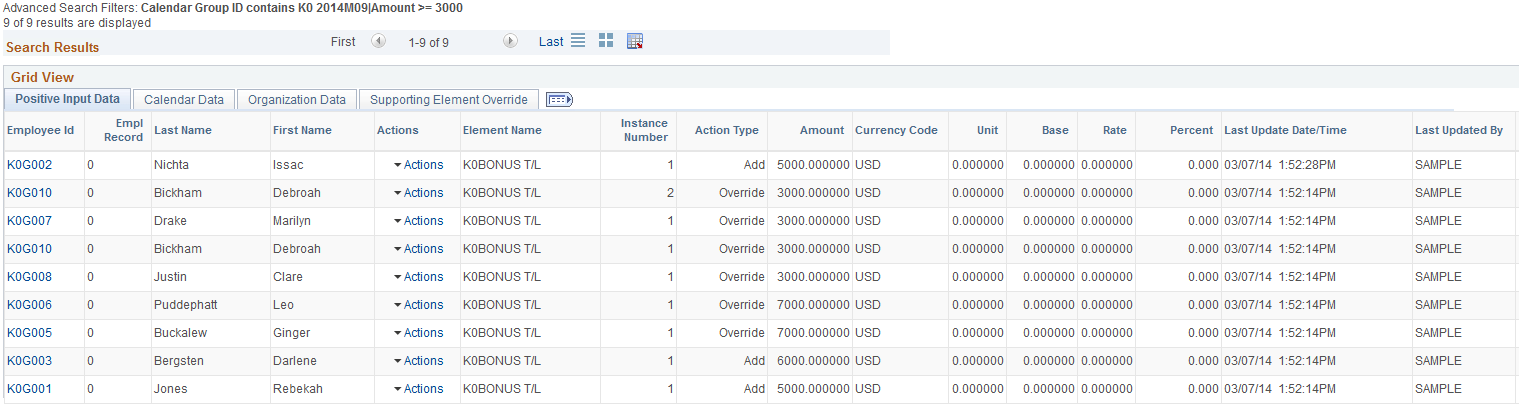Select first name cell Marilyn
This screenshot has height=406, width=1519.
tap(293, 221)
